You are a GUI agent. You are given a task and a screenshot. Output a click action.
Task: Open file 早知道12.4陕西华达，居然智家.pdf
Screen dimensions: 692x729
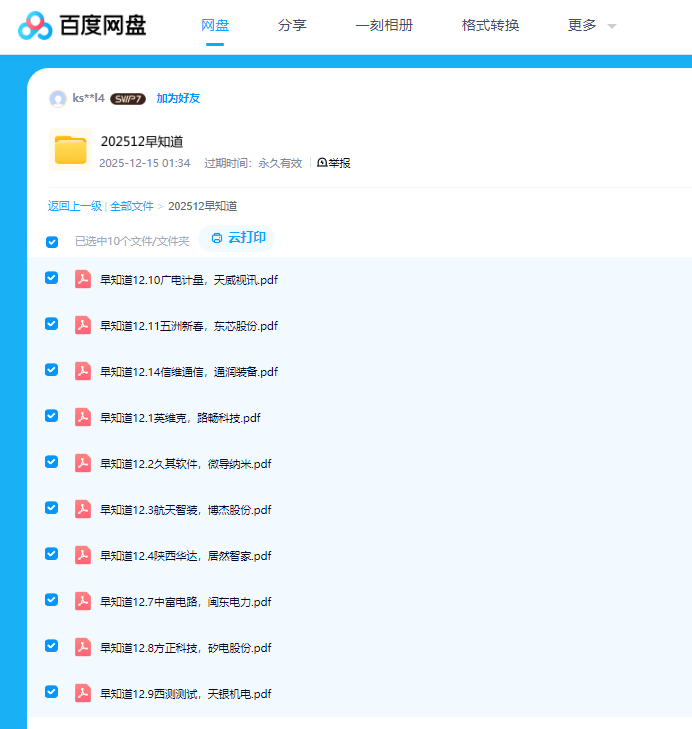click(x=186, y=556)
